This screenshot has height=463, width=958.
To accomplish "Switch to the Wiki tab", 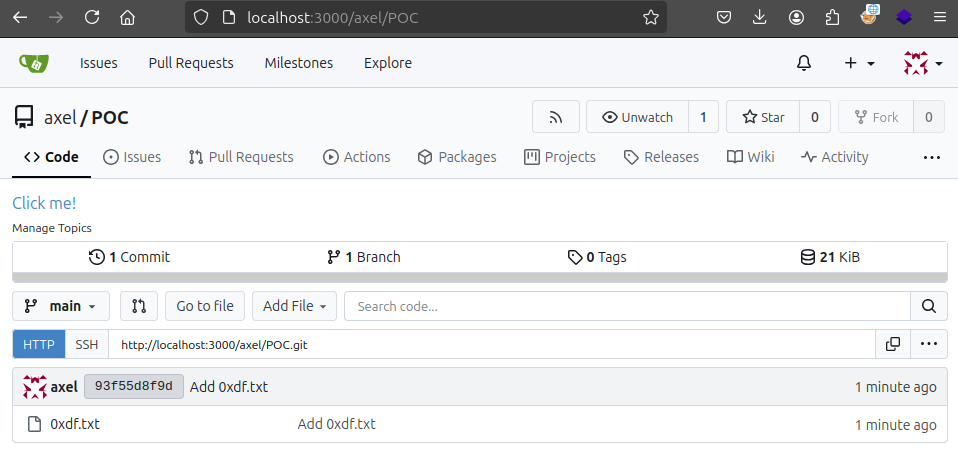I will (750, 157).
